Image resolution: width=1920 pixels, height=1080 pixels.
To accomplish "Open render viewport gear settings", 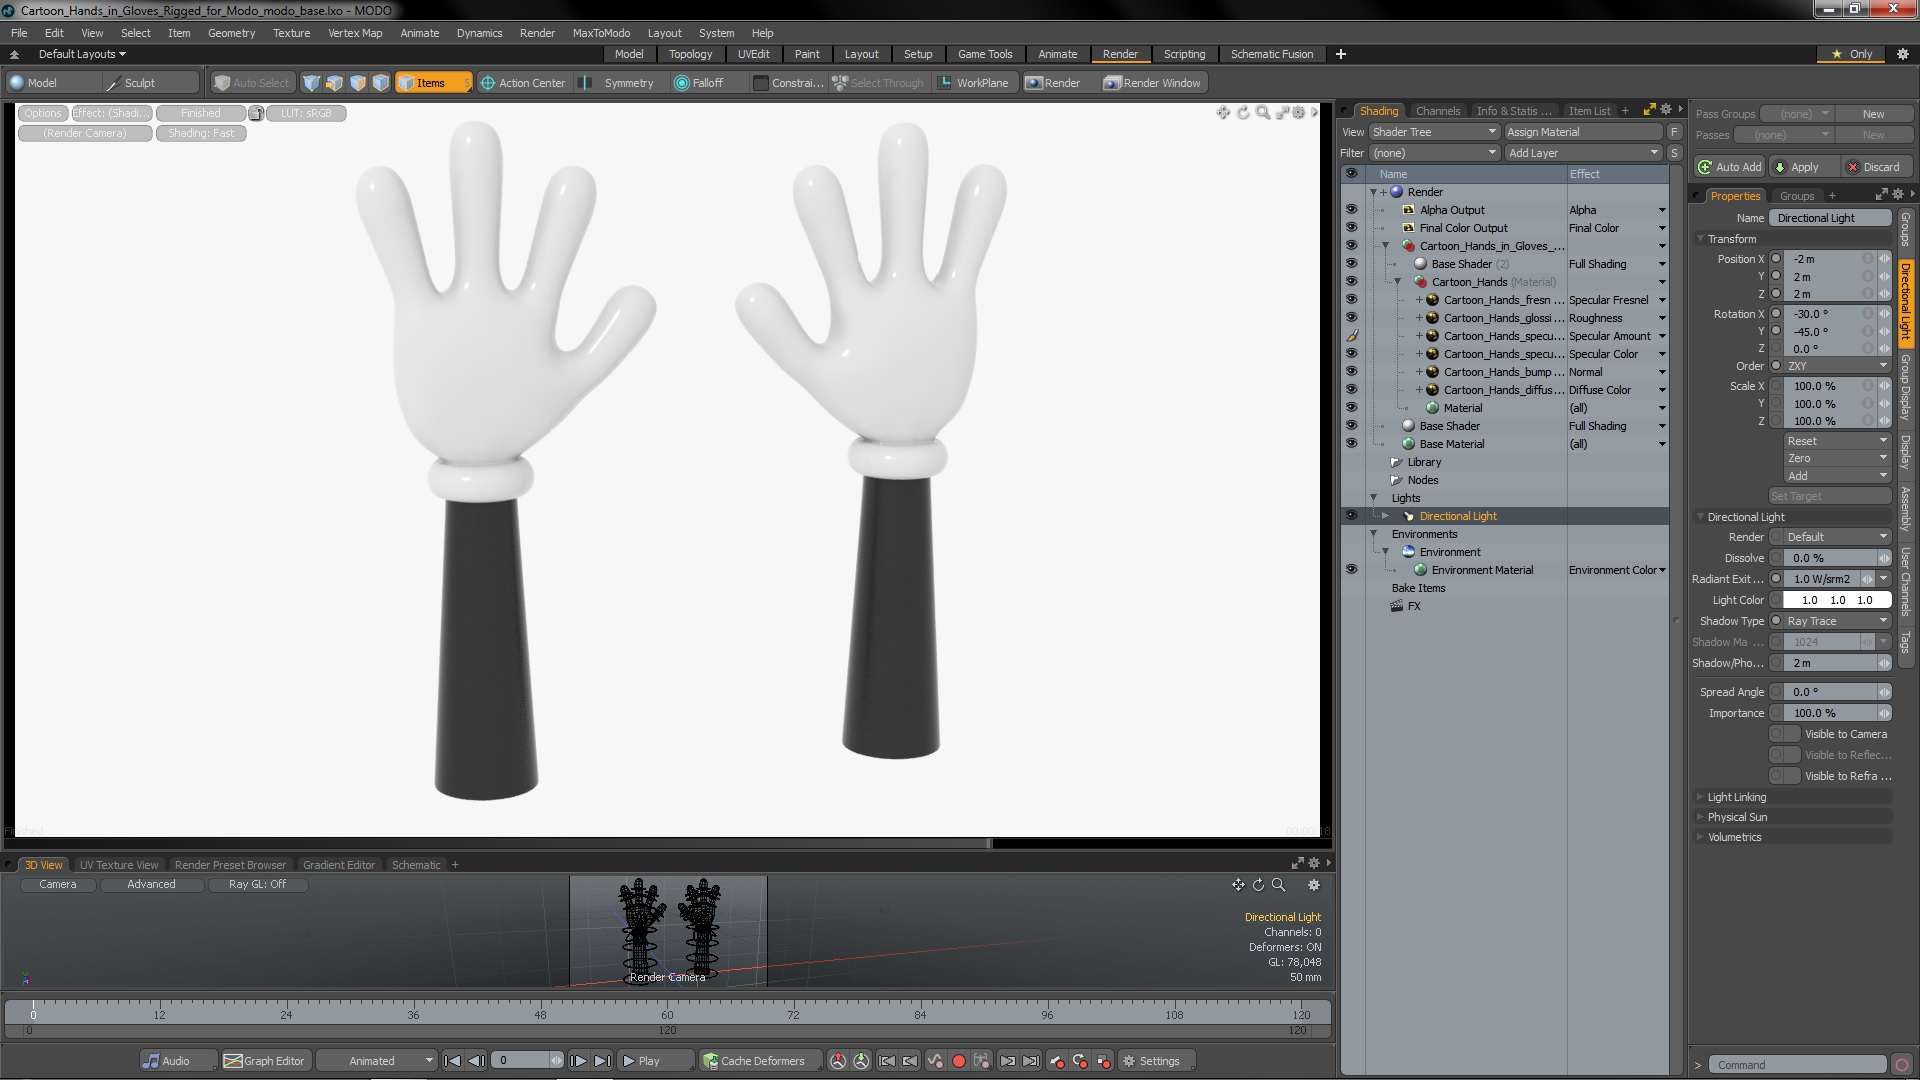I will click(x=1298, y=113).
